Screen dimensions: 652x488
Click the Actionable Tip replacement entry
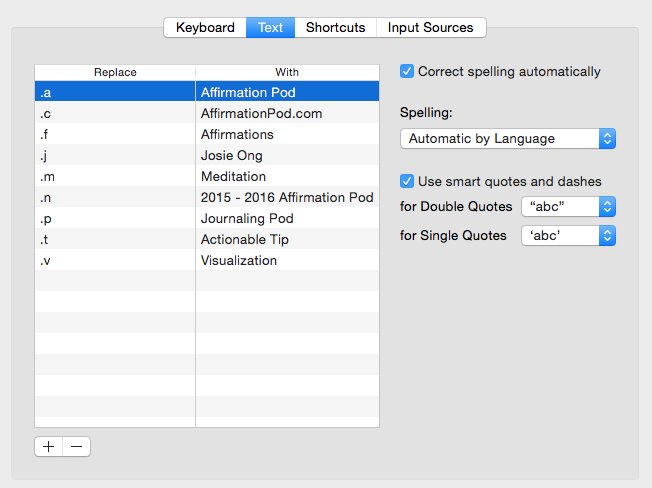click(x=287, y=239)
